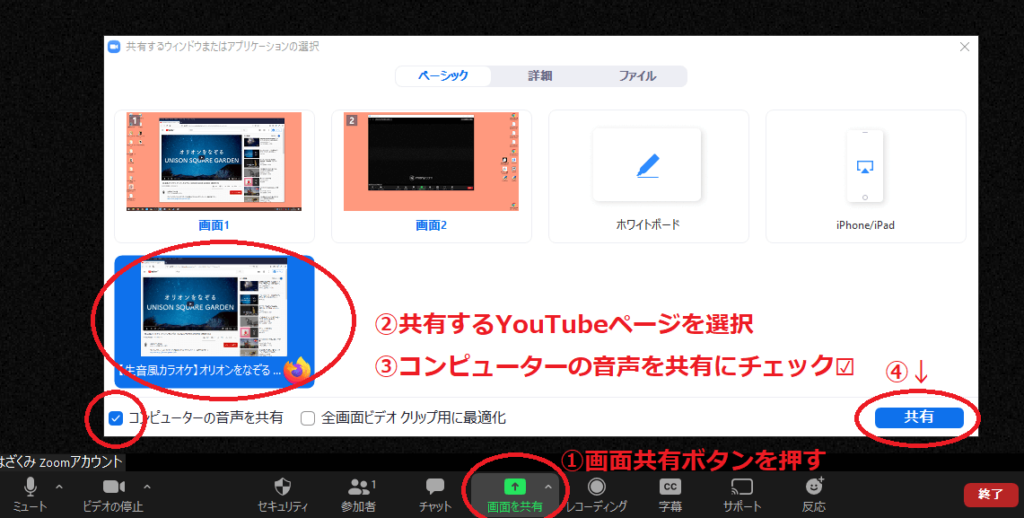This screenshot has height=518, width=1024.
Task: Choose the iPhone/iPad sharing option
Action: pos(865,176)
